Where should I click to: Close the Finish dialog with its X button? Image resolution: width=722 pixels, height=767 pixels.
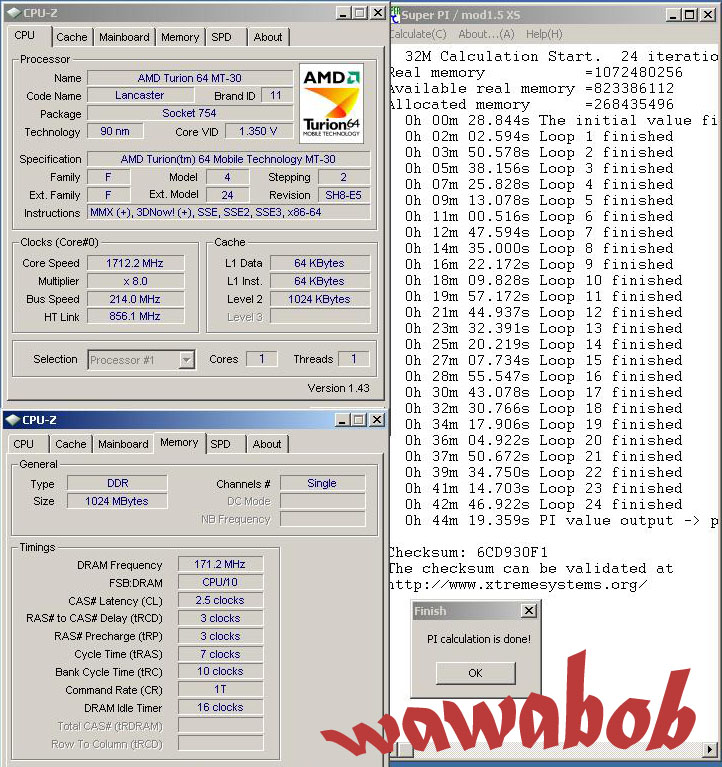pos(529,610)
